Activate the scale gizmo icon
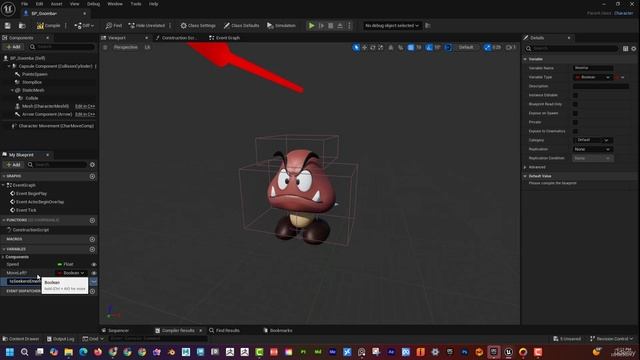The image size is (640, 360). pyautogui.click(x=381, y=48)
